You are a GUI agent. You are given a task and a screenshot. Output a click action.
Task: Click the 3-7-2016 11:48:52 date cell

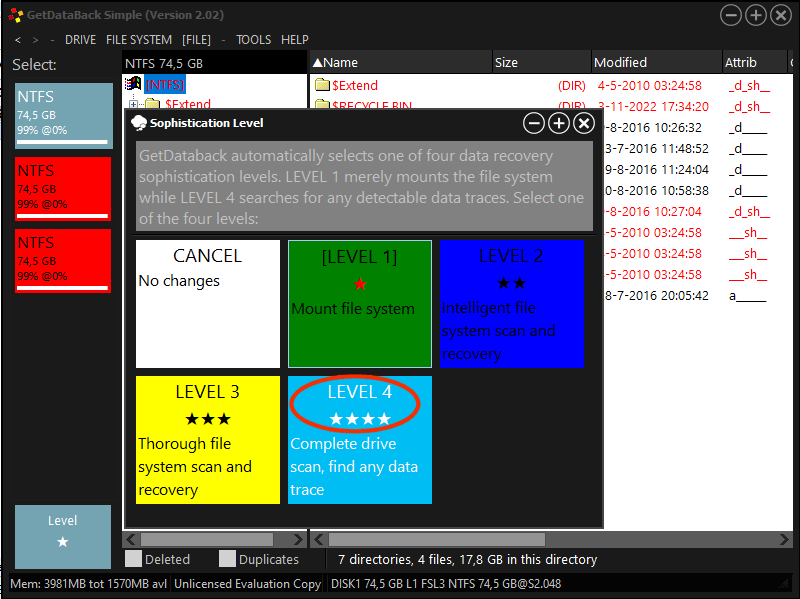657,149
